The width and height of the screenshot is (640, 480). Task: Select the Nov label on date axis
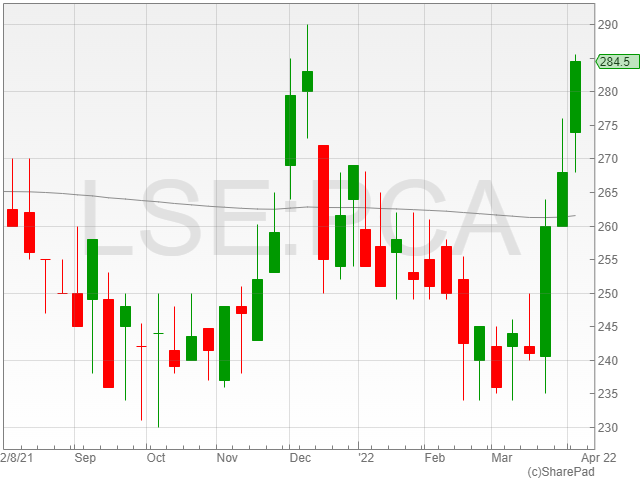(227, 457)
